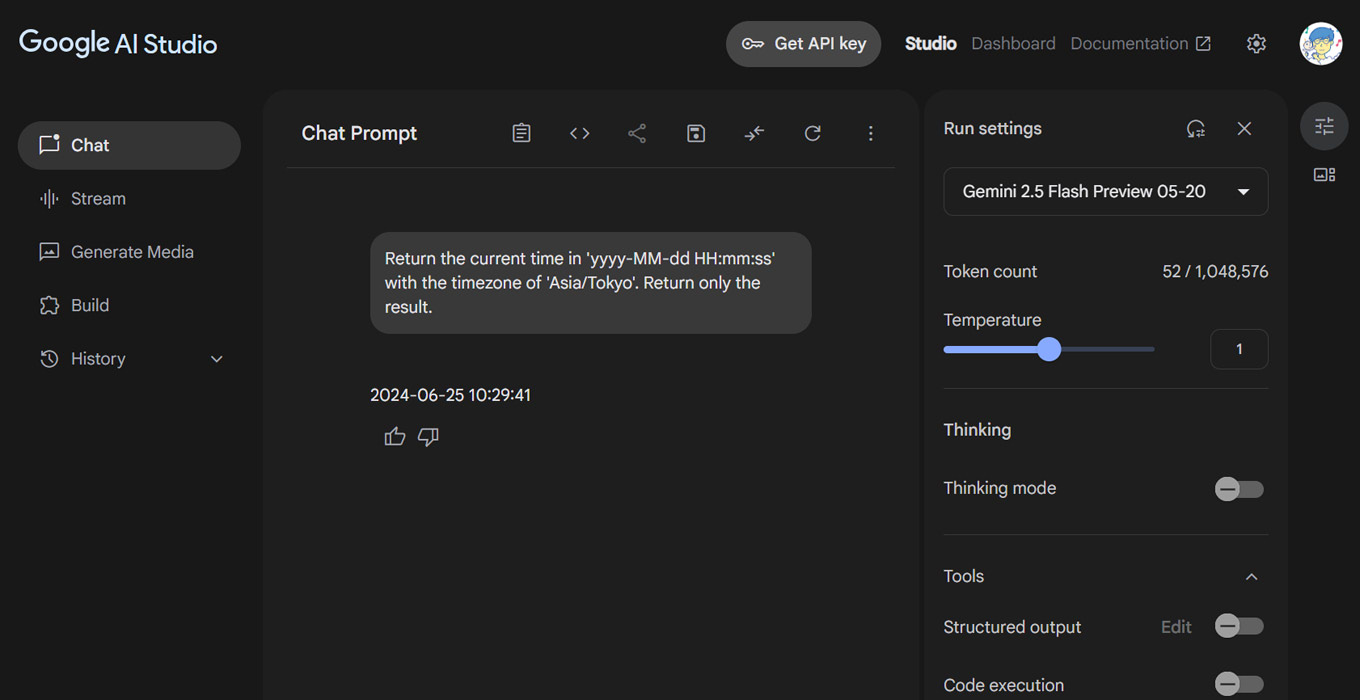Mark the response with thumbs down

pos(428,436)
